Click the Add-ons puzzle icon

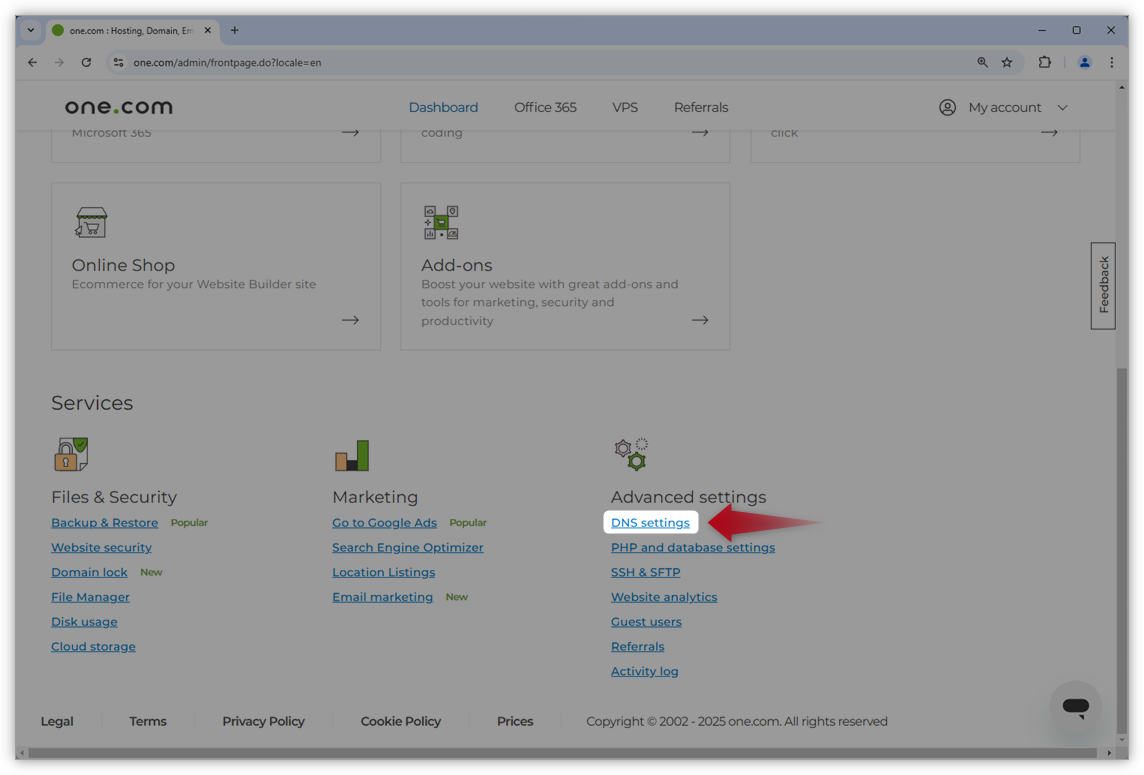click(440, 221)
